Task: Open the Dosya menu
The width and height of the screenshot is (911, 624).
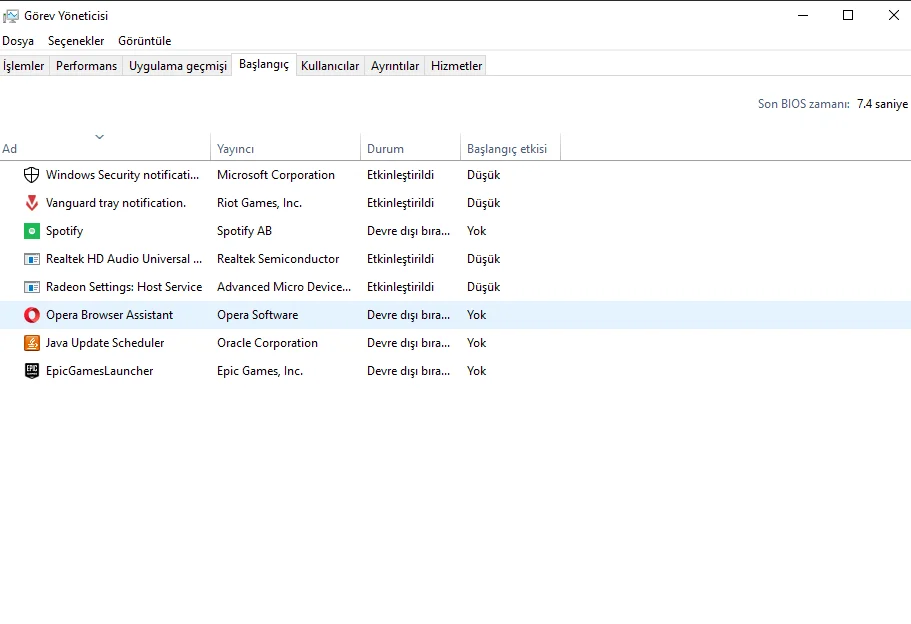Action: click(x=18, y=41)
